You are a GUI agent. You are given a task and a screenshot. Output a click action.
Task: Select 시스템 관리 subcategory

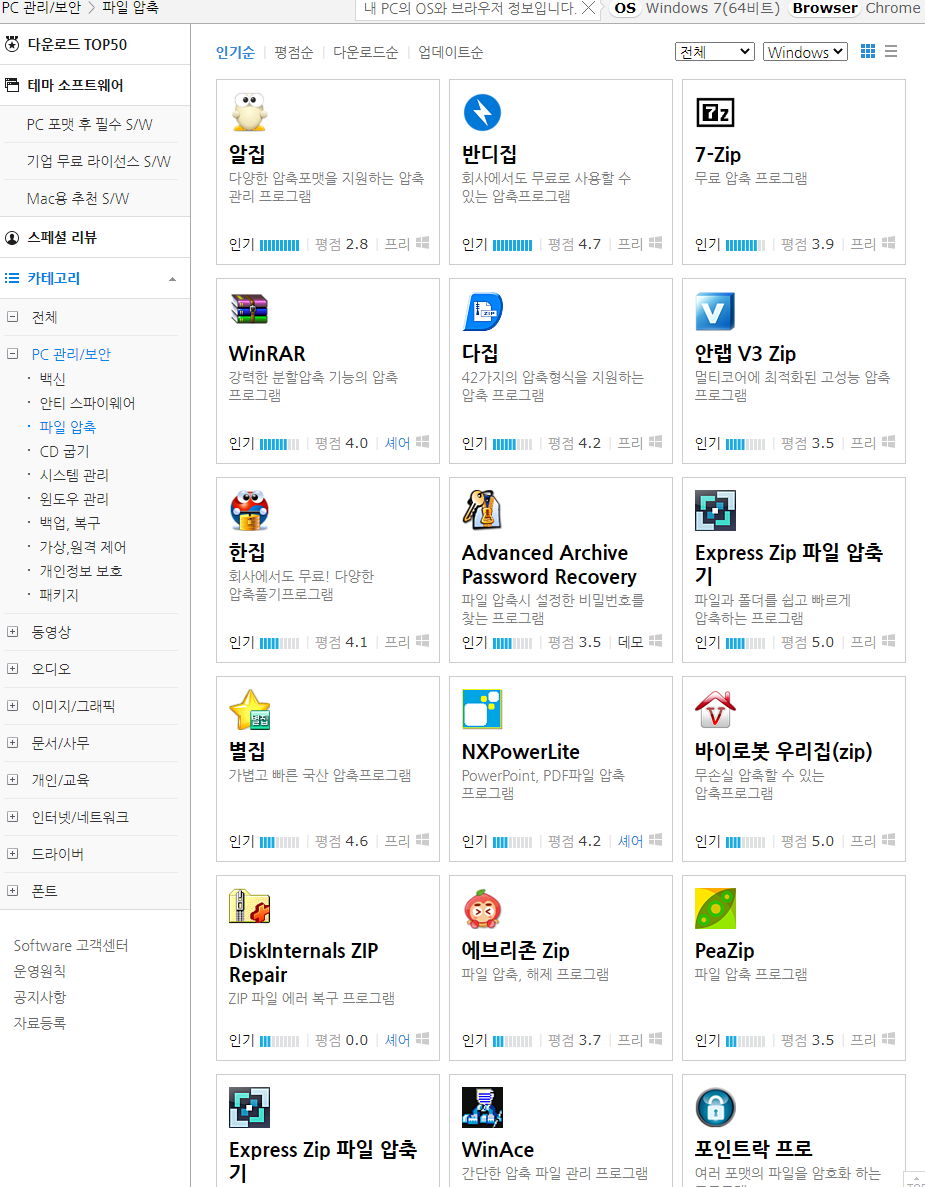click(74, 475)
